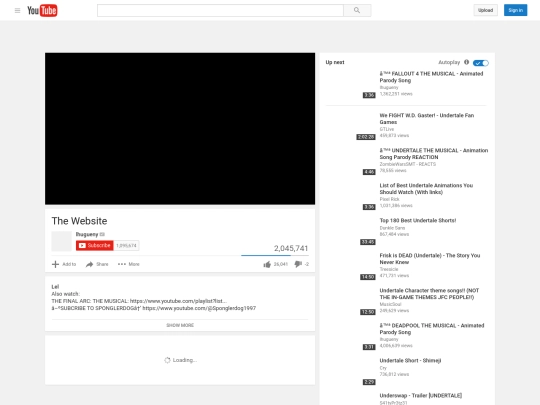
Task: Click the black video player area
Action: [180, 128]
